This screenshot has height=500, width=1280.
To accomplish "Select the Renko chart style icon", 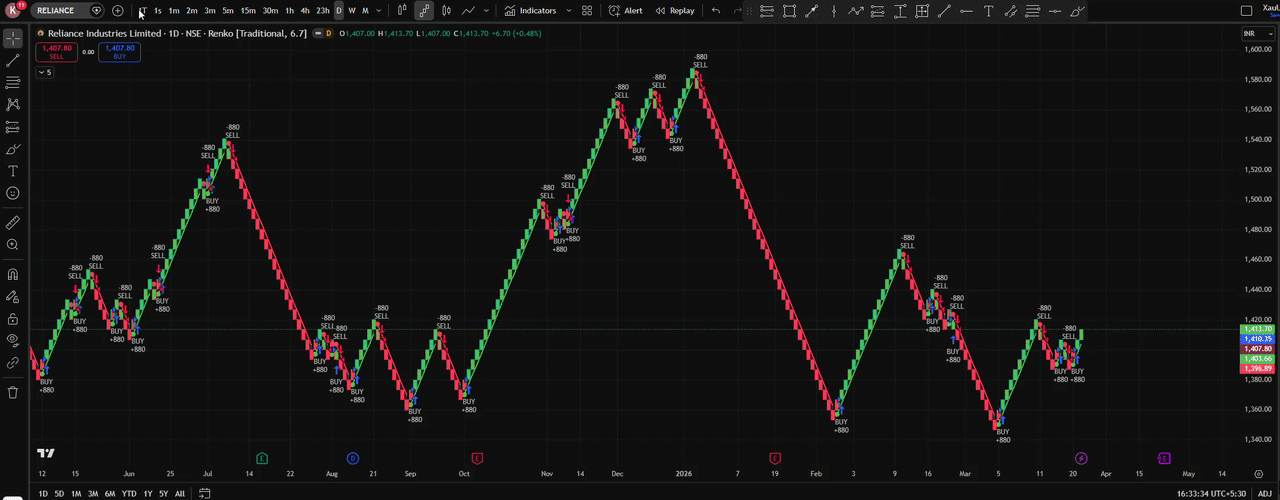I will (424, 11).
